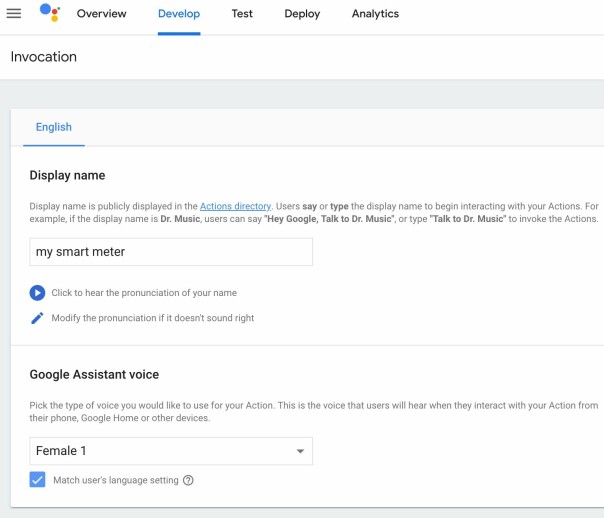Viewport: 604px width, 518px height.
Task: Click the display name input field
Action: click(x=171, y=252)
